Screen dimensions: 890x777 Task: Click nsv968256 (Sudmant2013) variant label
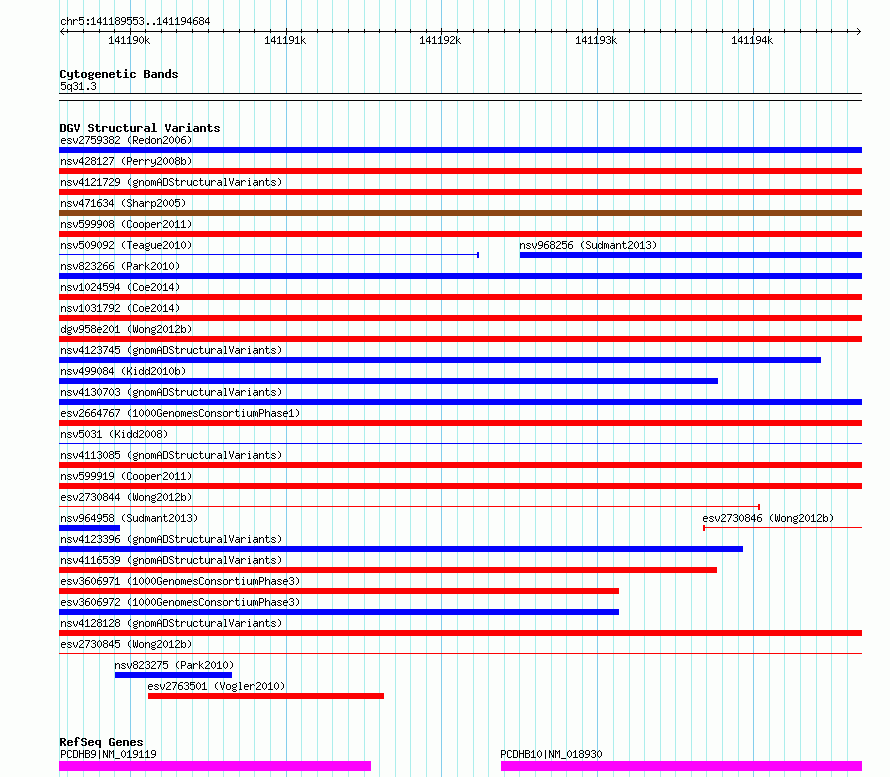[588, 245]
